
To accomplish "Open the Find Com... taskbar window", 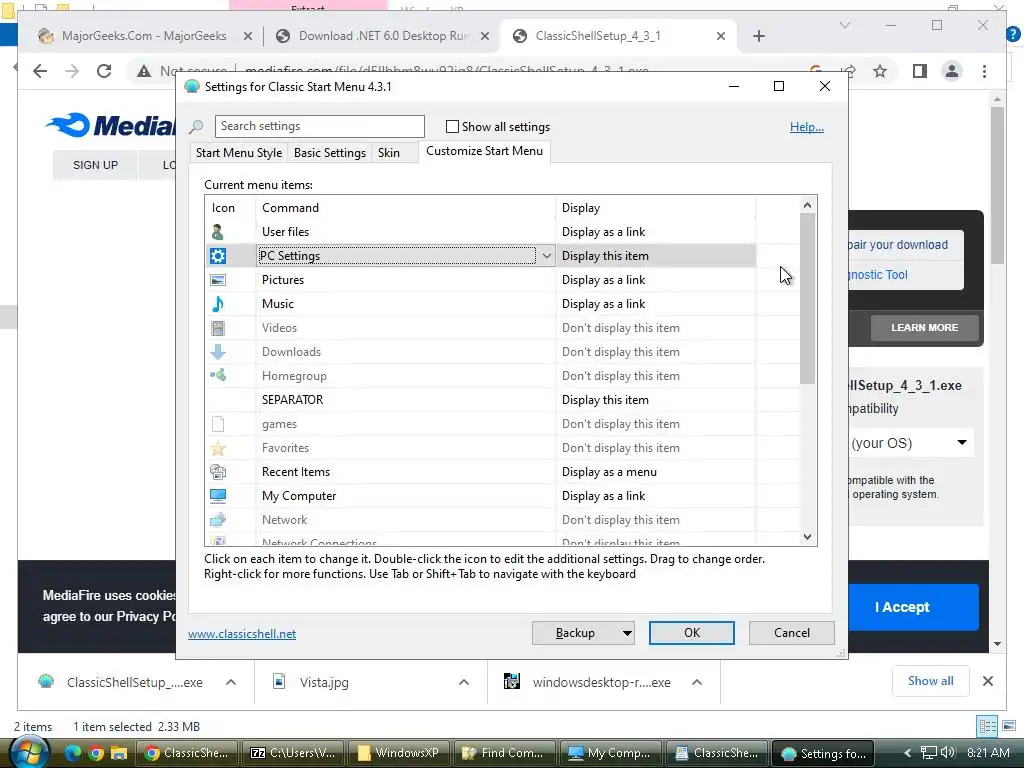I will tap(504, 753).
